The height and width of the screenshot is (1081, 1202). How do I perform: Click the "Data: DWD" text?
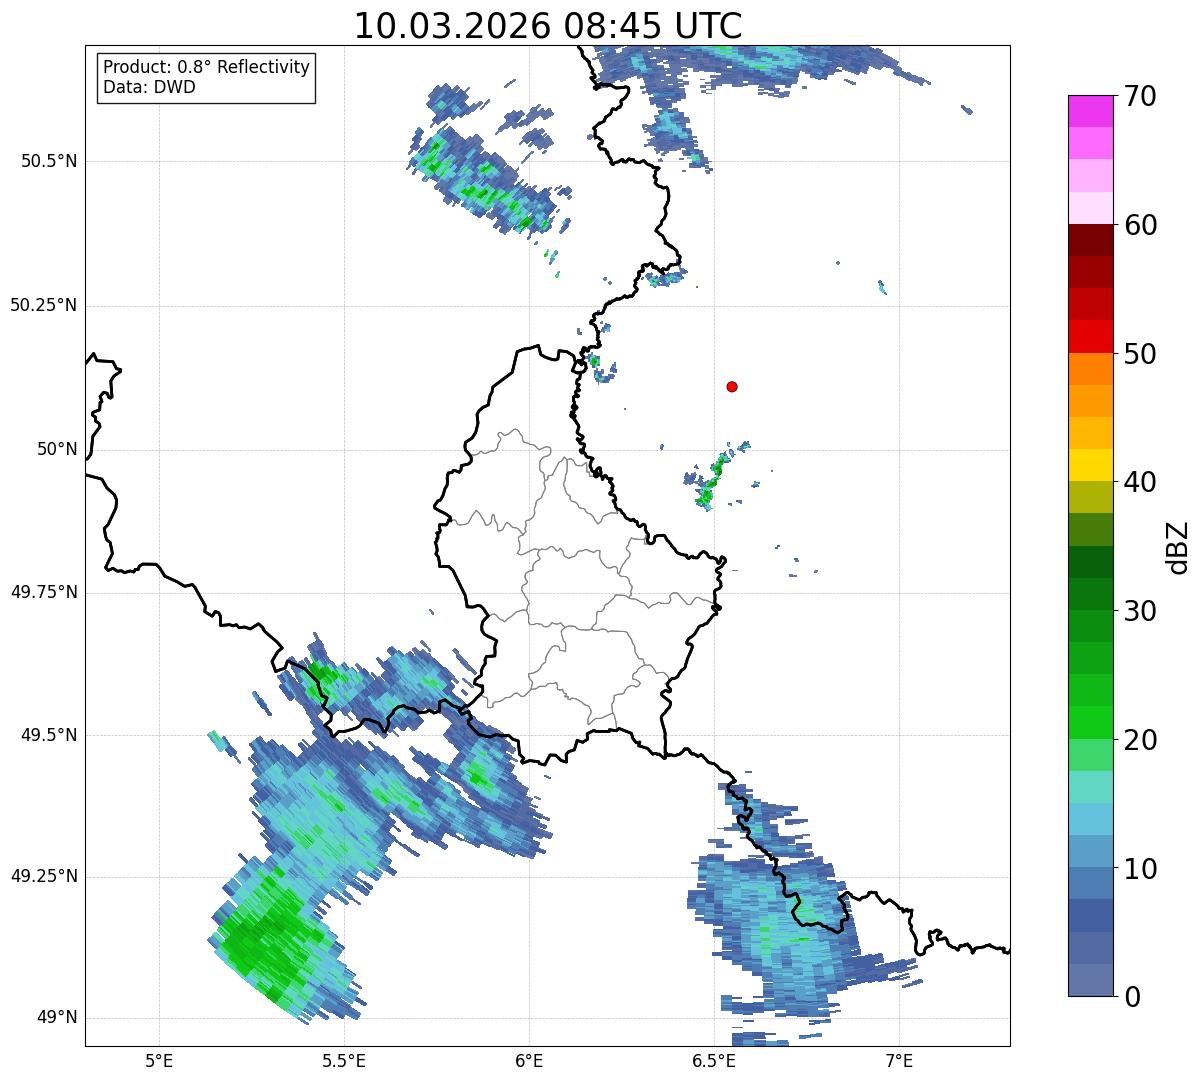click(149, 87)
